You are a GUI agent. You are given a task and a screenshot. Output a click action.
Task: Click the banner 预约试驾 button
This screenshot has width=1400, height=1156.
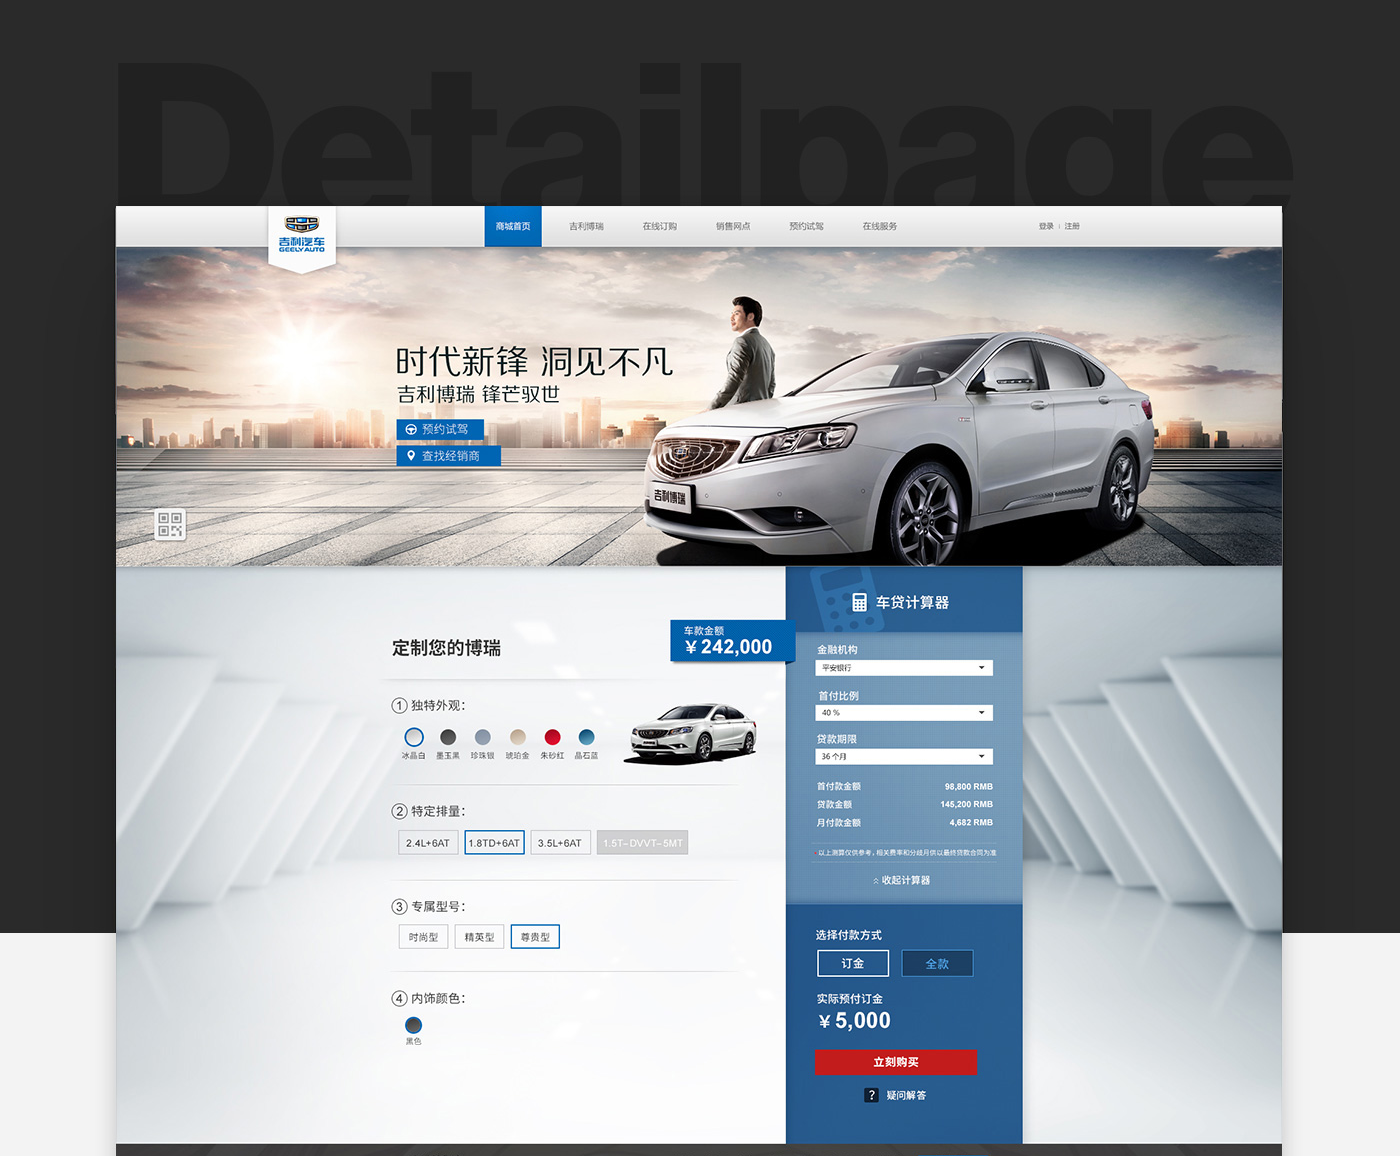coord(440,429)
